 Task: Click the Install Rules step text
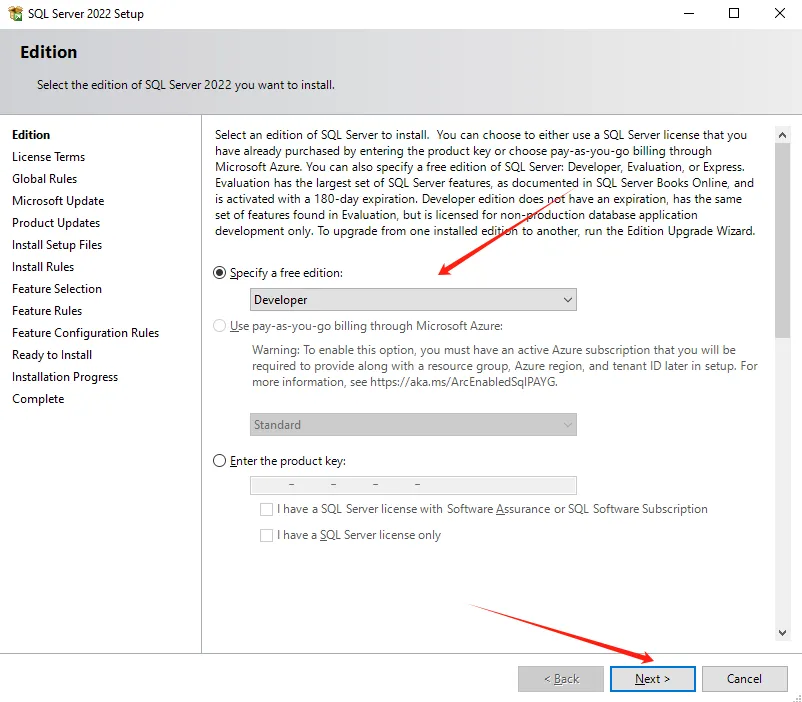[x=43, y=267]
